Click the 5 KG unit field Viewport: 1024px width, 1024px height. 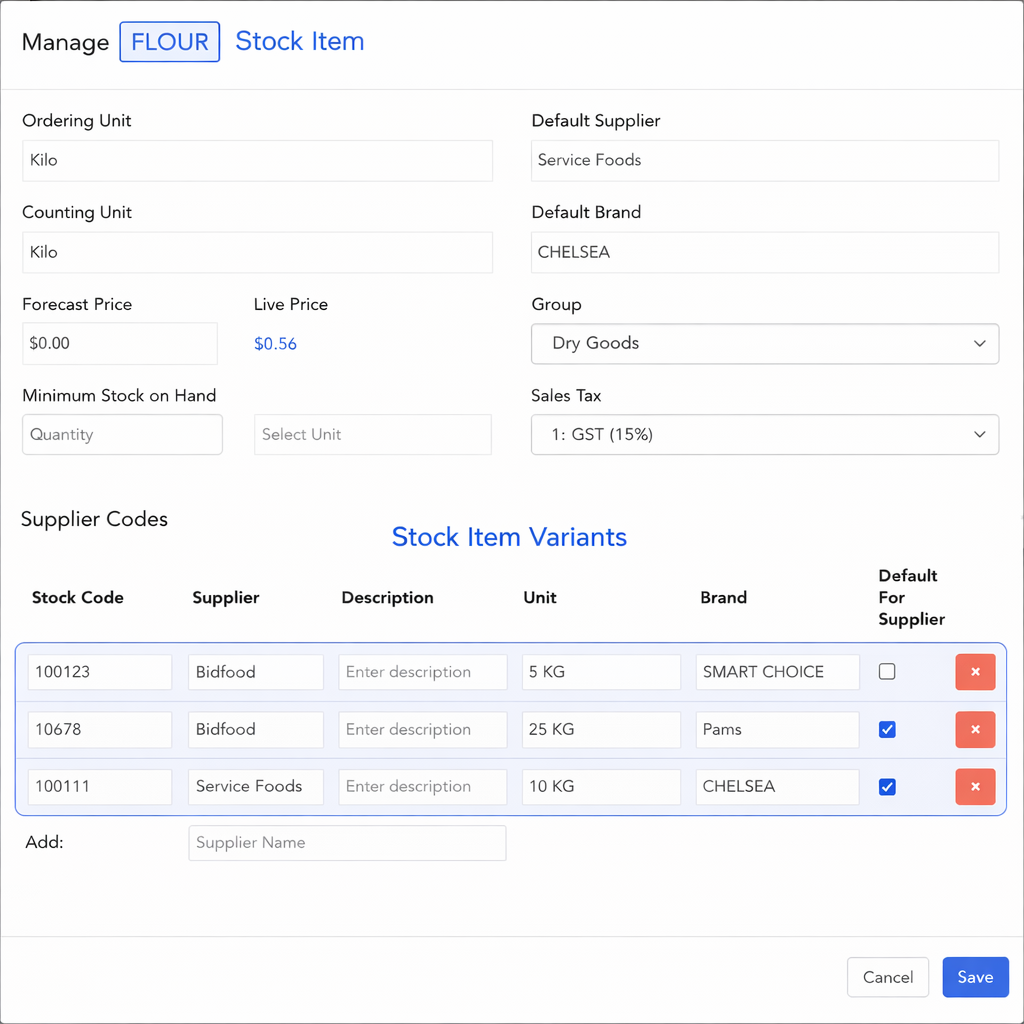coord(601,671)
